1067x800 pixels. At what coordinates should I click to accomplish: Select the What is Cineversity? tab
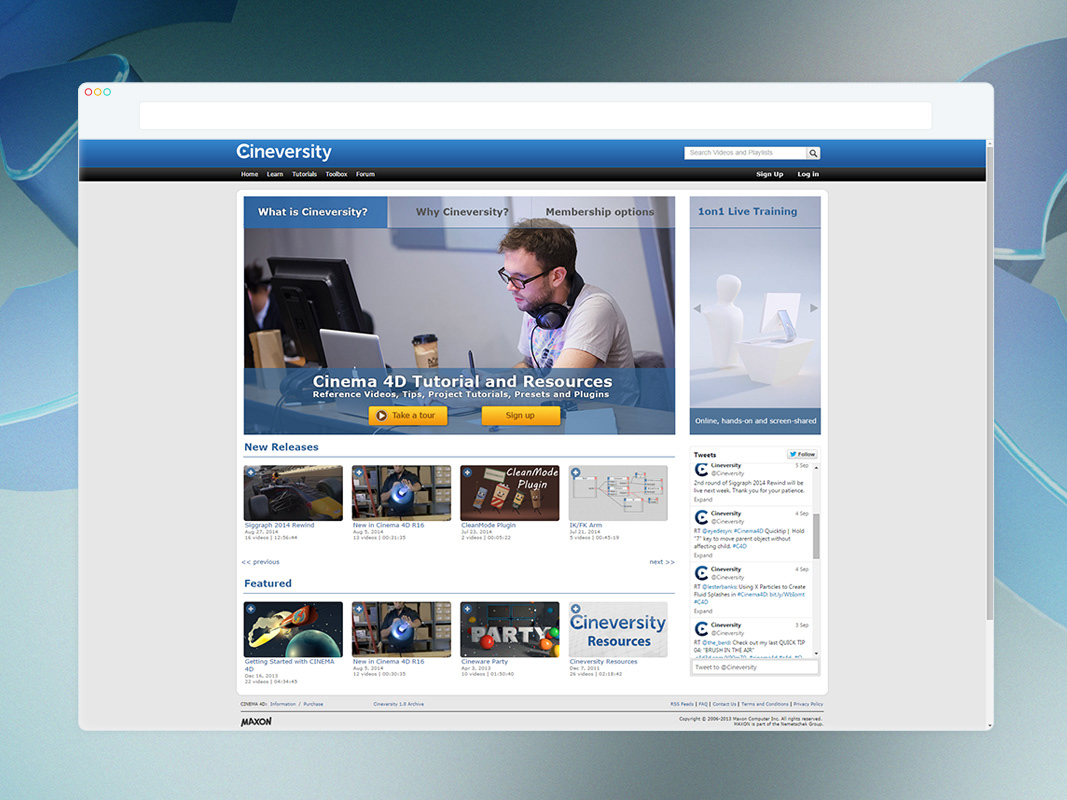pos(316,212)
